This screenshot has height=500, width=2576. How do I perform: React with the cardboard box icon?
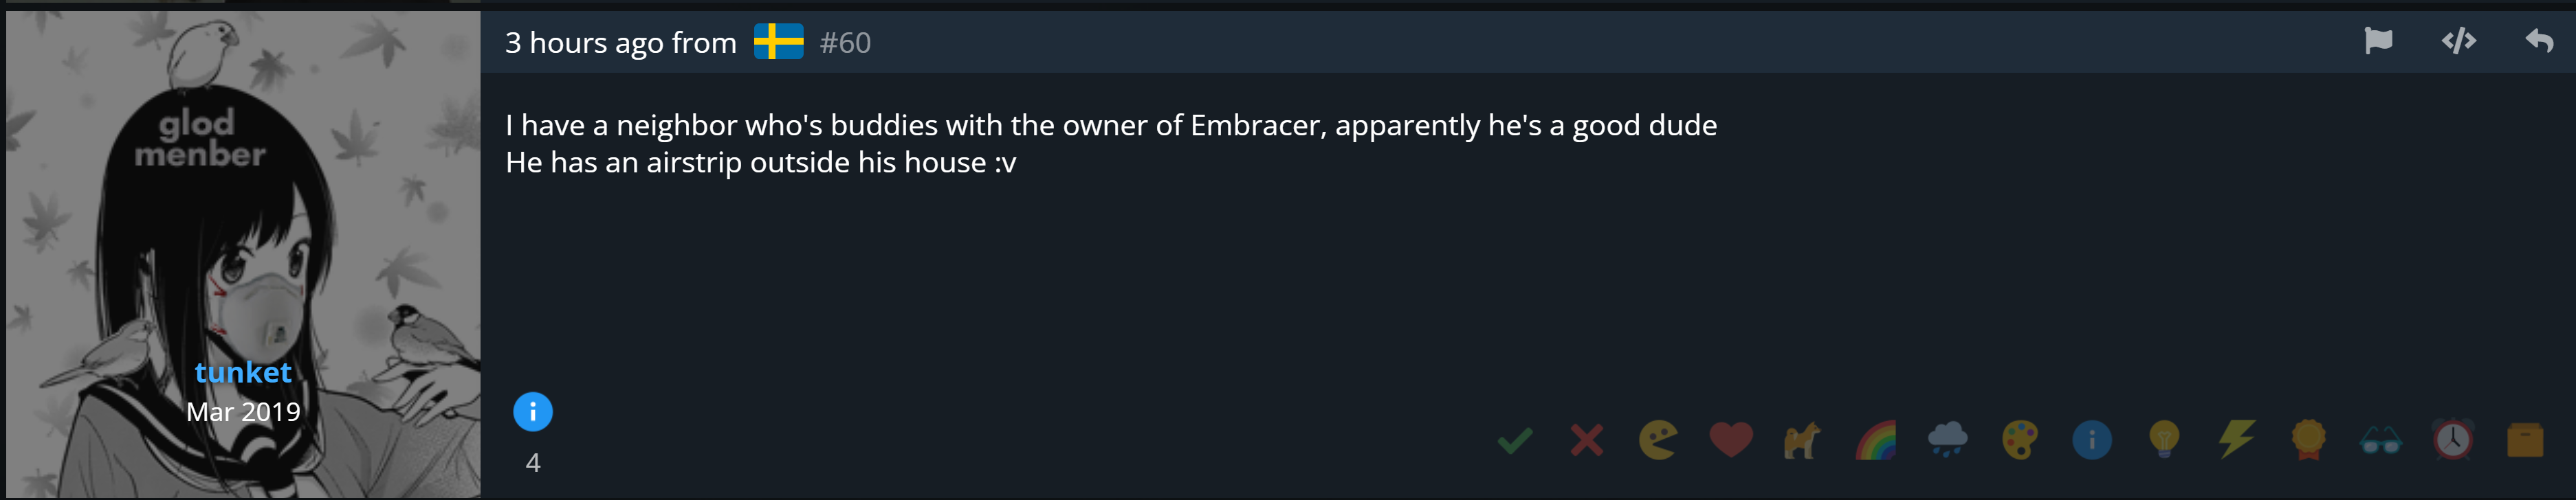(2525, 440)
